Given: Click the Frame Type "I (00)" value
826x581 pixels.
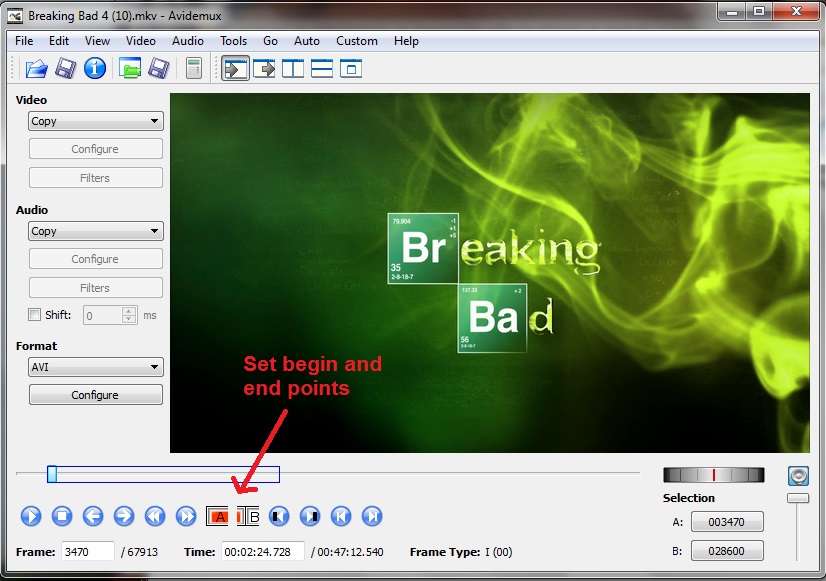Looking at the screenshot, I should (x=499, y=552).
